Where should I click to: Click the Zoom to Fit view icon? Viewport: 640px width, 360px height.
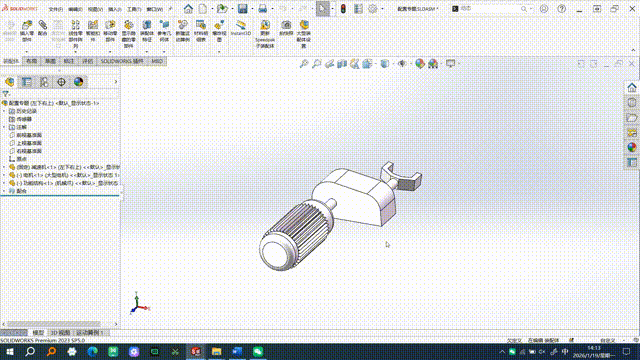click(x=304, y=64)
